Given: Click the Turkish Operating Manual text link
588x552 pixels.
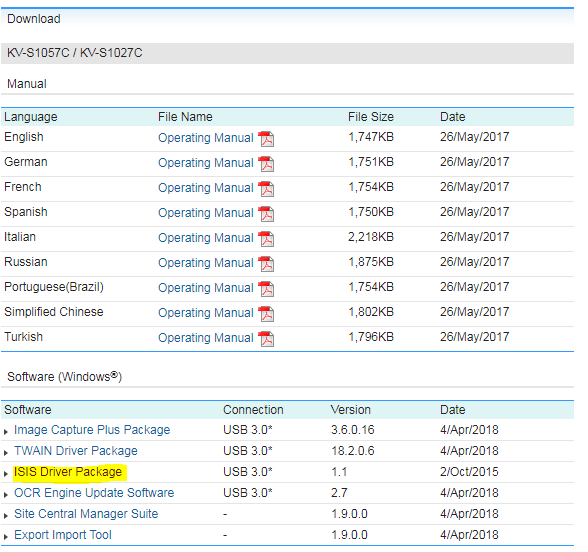Looking at the screenshot, I should [206, 338].
